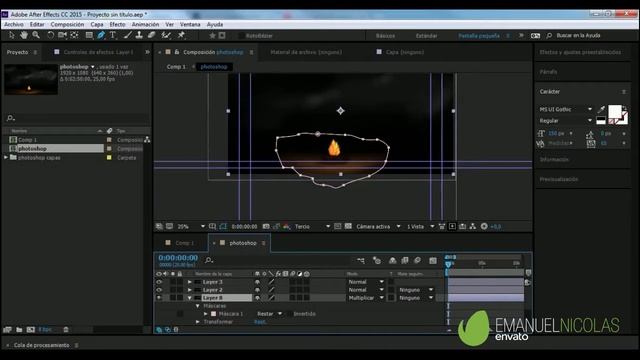Click the trash delete icon in Project panel
Screen dimensions: 640x360
(x=66, y=329)
